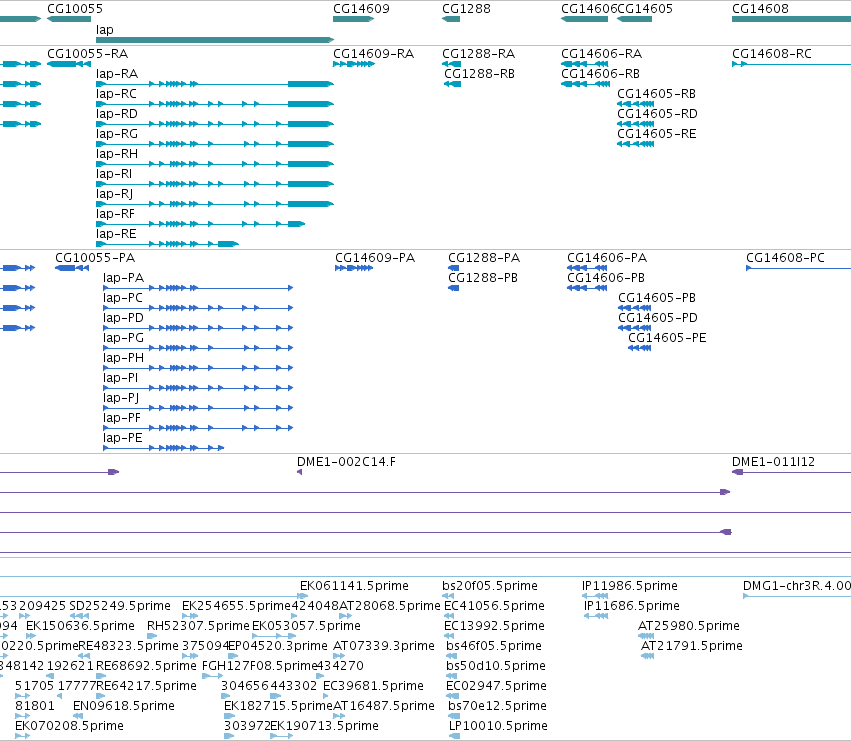Click protein CG14605-PE

click(x=639, y=348)
